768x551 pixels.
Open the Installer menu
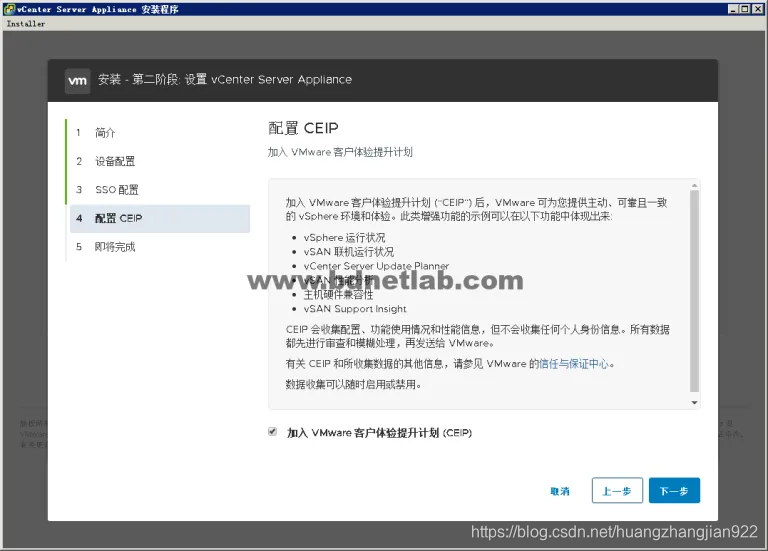click(25, 24)
